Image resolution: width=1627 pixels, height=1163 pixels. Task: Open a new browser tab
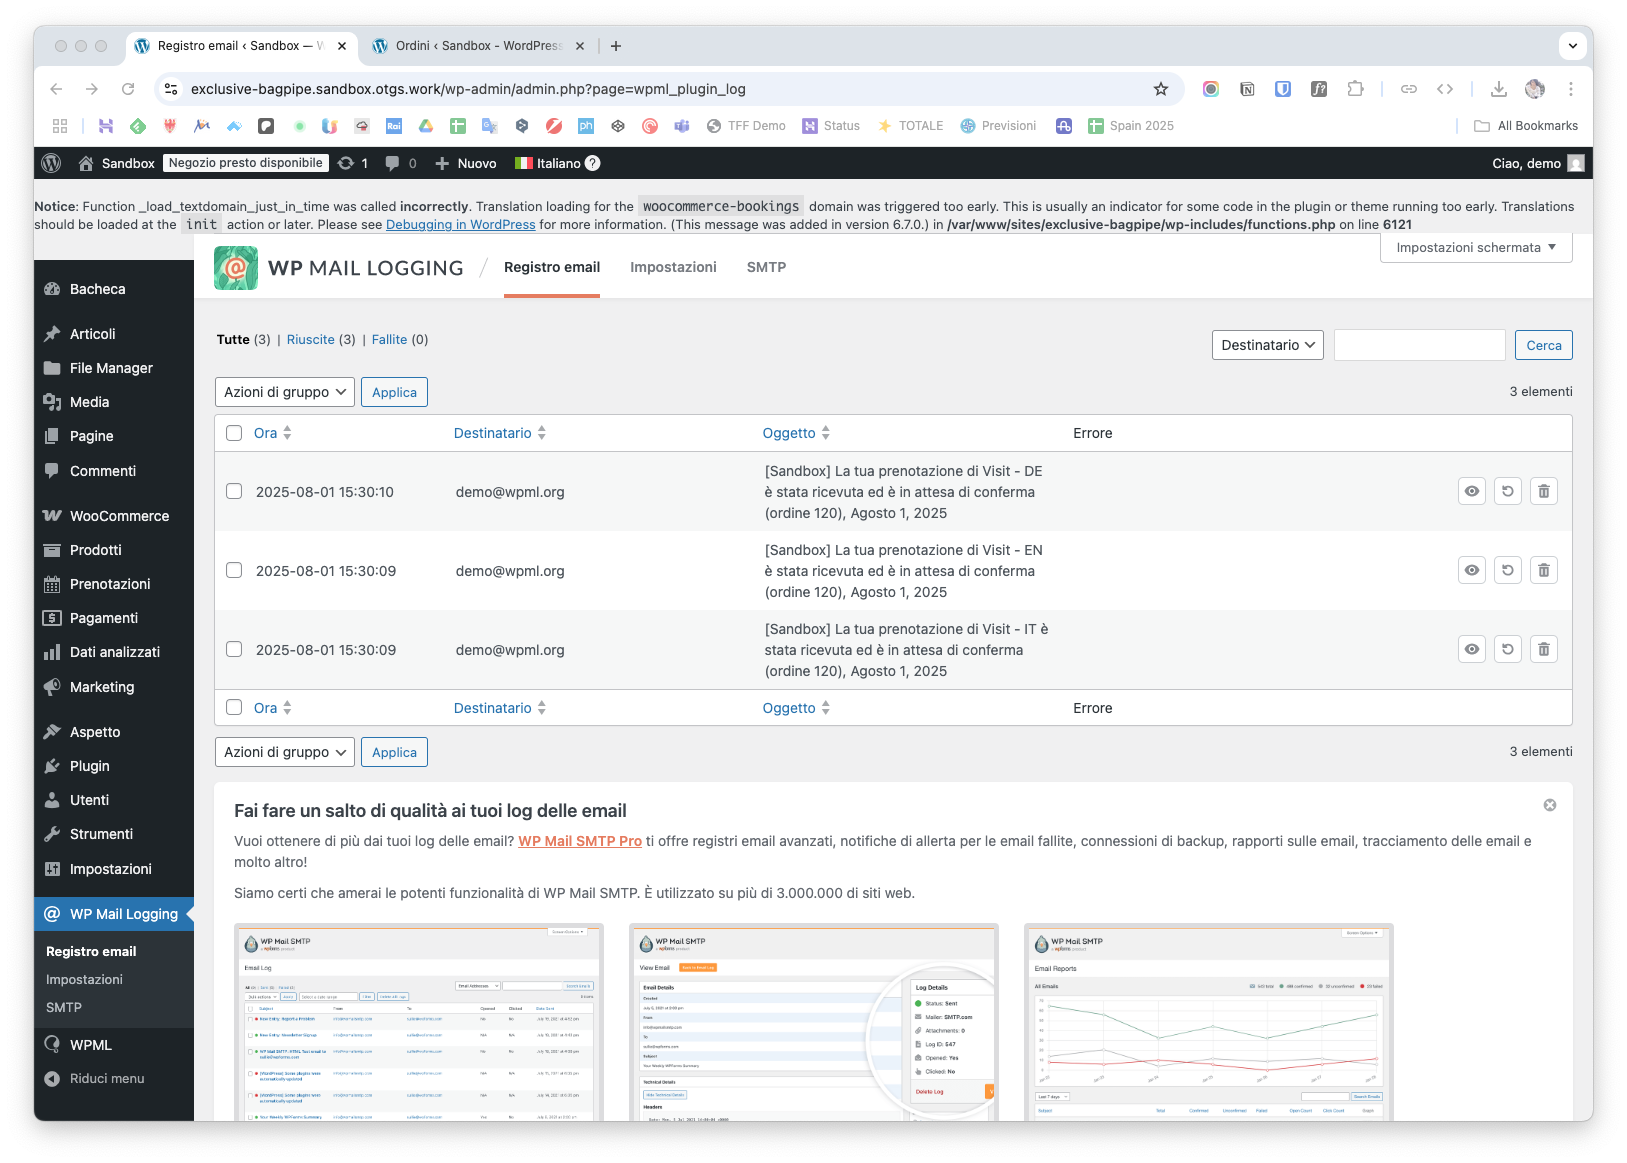tap(616, 46)
